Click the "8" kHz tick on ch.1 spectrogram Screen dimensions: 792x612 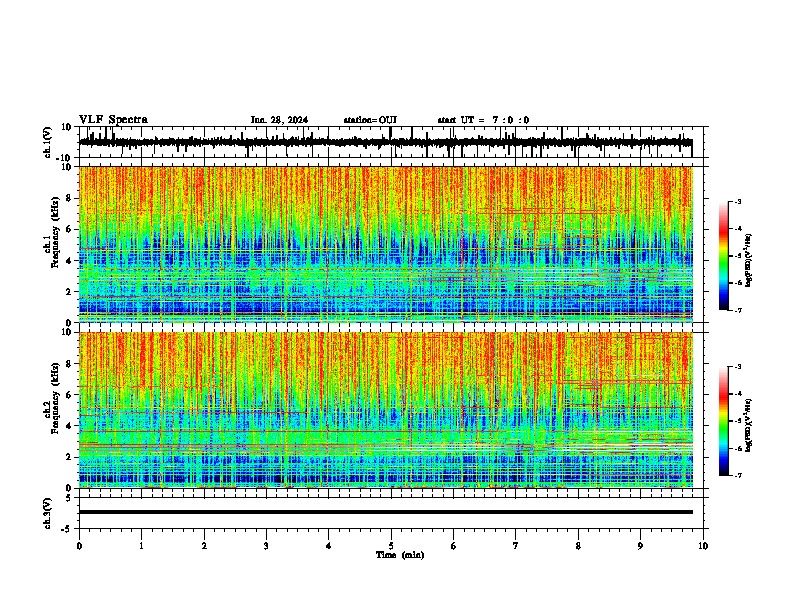(x=69, y=198)
